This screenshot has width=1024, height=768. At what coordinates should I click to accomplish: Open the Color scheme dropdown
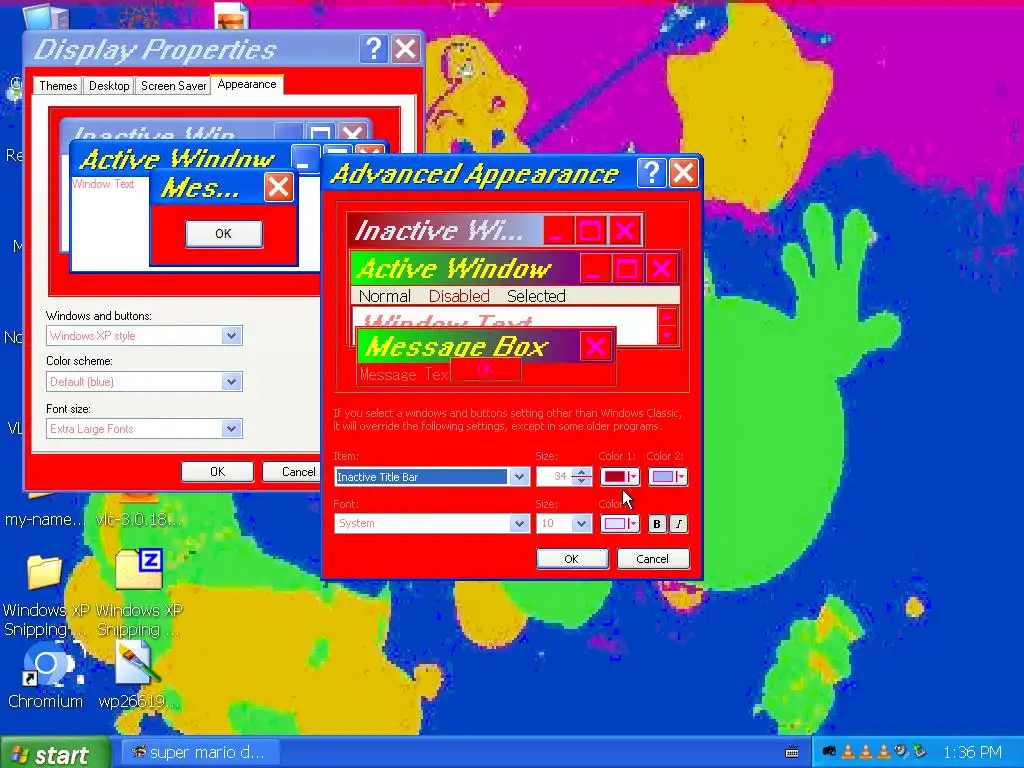231,382
